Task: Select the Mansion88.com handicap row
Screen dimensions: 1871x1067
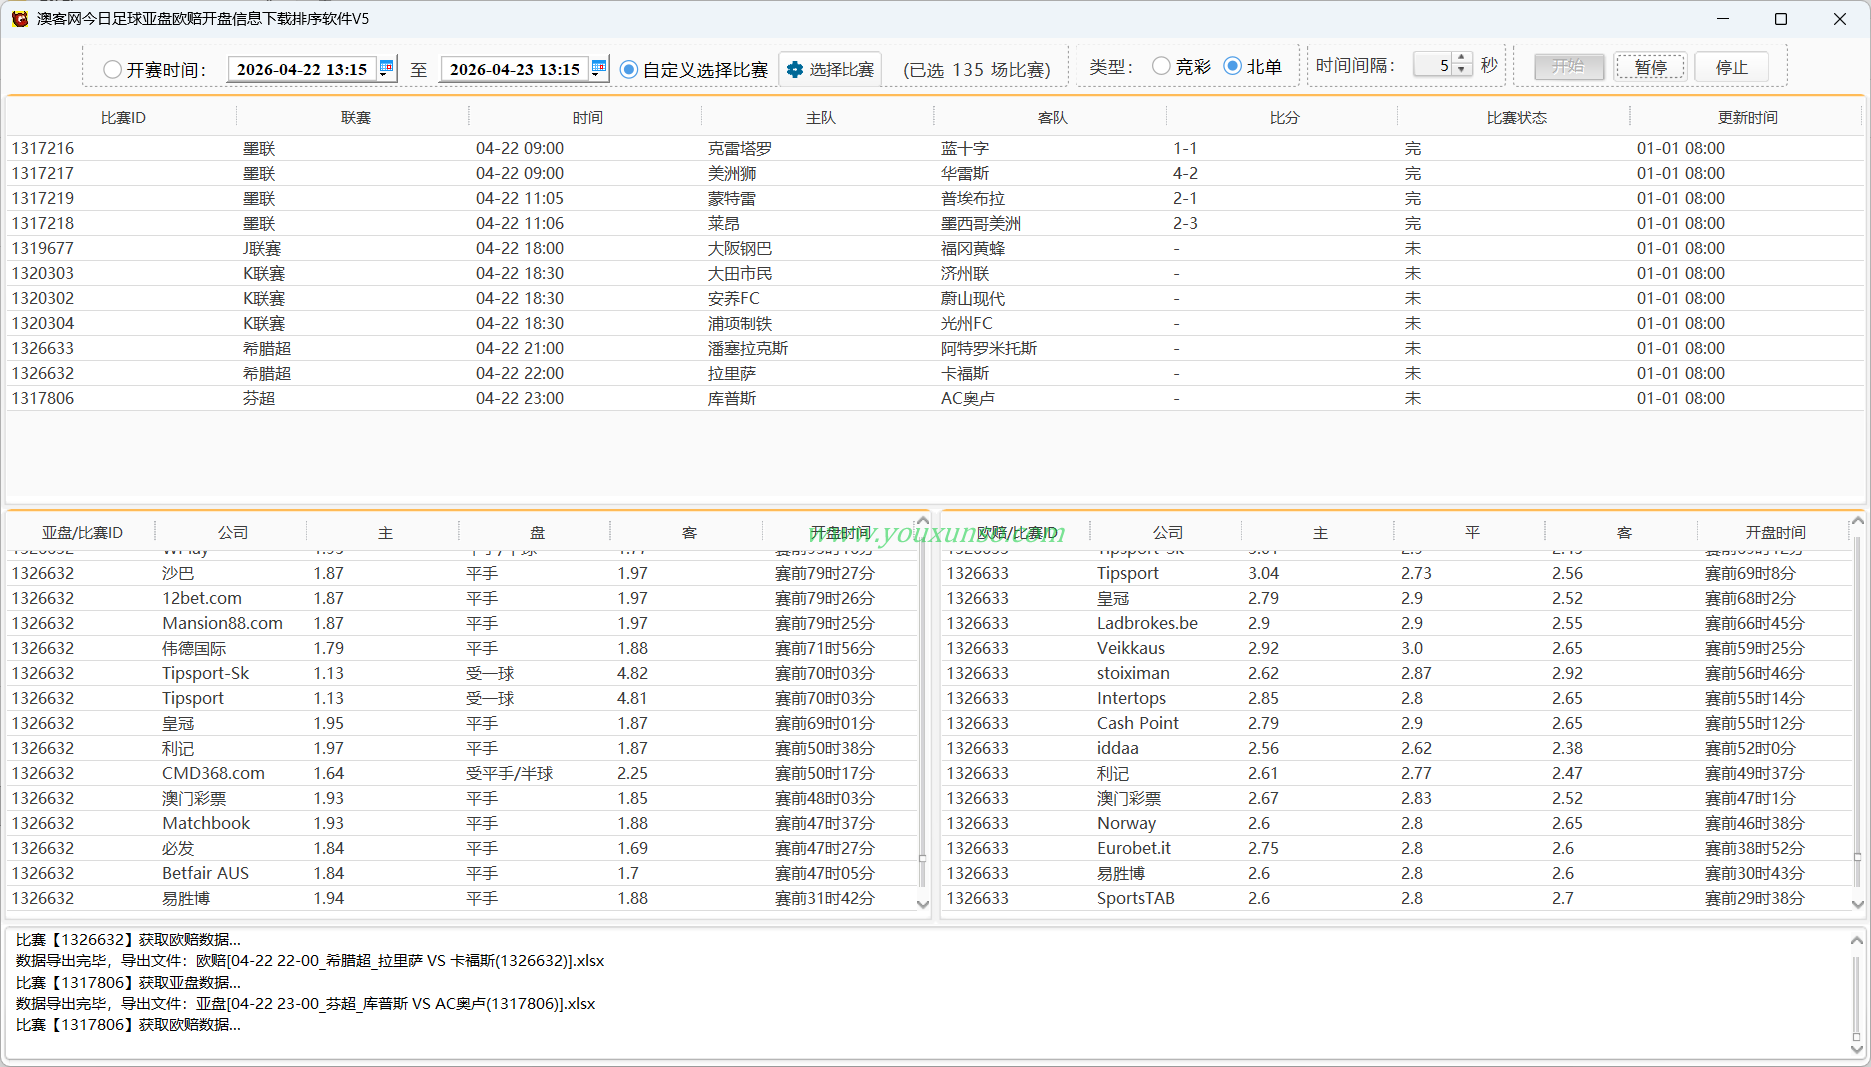Action: click(462, 623)
